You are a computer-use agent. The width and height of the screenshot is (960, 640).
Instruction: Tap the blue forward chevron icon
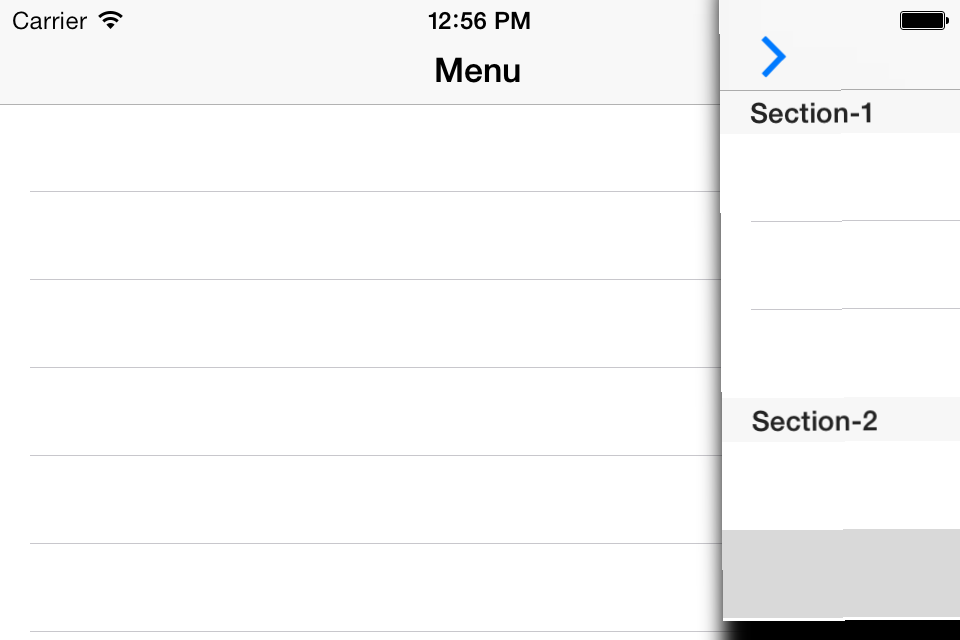[x=773, y=57]
